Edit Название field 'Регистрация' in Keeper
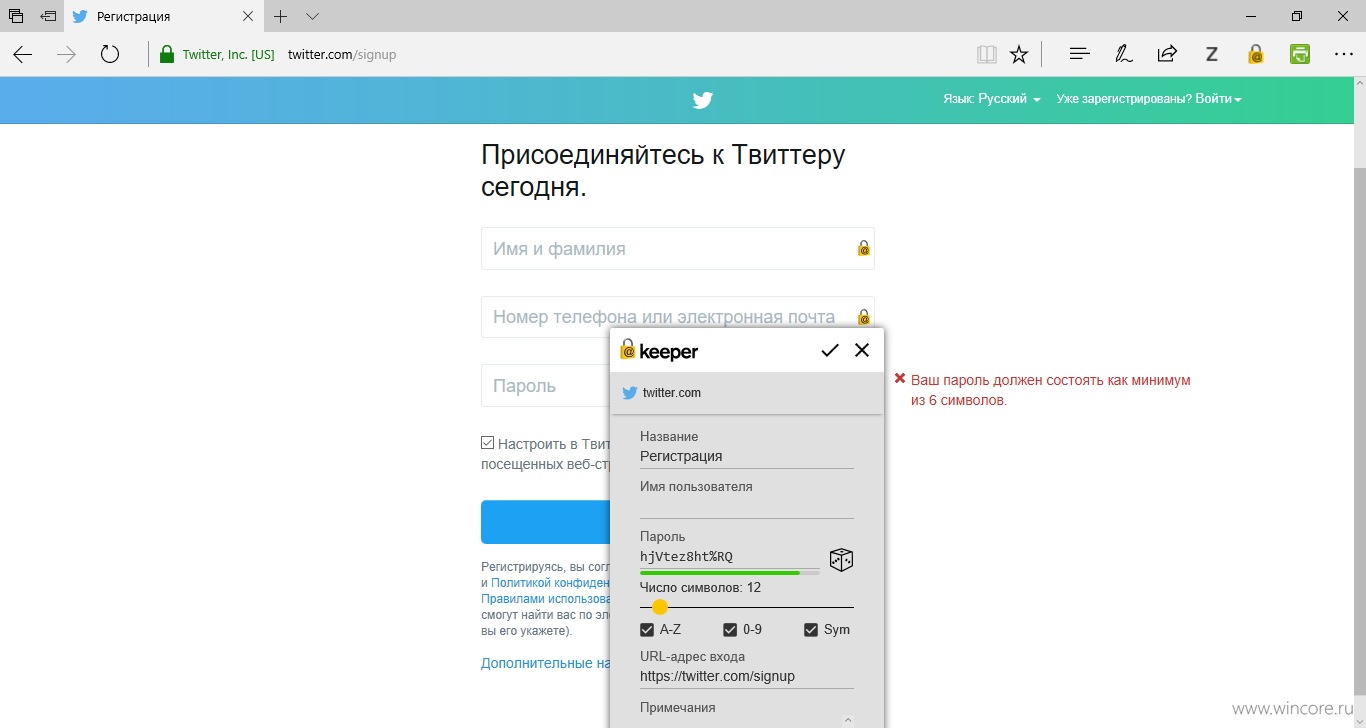The image size is (1366, 728). pyautogui.click(x=747, y=456)
